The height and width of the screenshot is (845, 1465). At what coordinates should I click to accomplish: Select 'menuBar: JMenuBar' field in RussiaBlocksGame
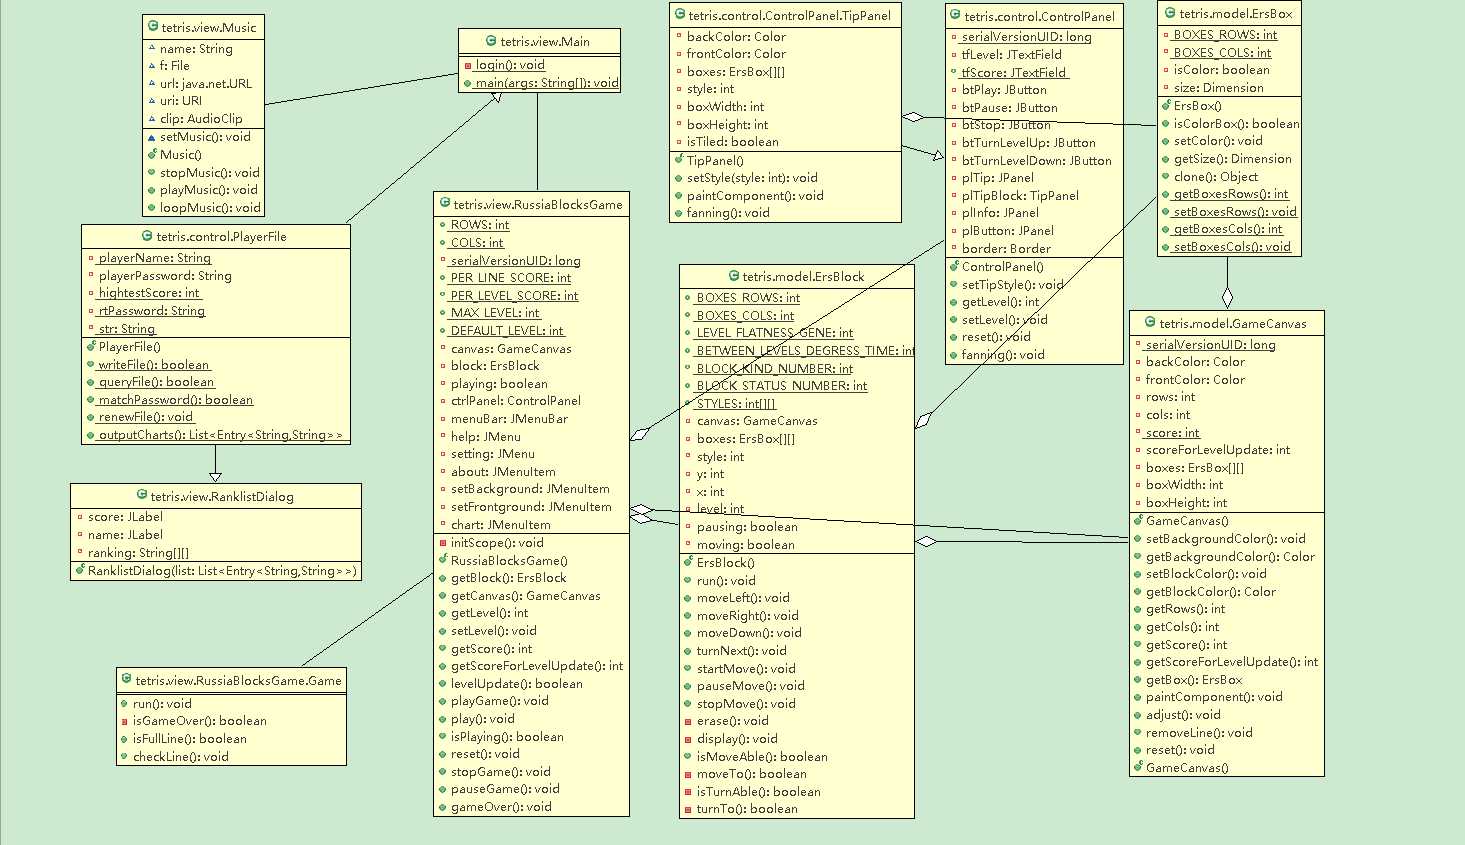point(509,419)
